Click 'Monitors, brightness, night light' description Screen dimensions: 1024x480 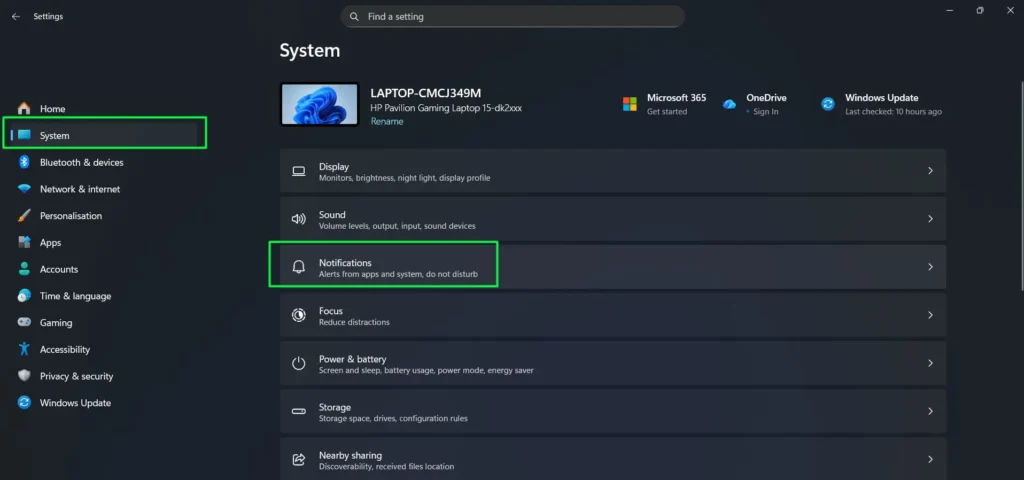pyautogui.click(x=404, y=178)
